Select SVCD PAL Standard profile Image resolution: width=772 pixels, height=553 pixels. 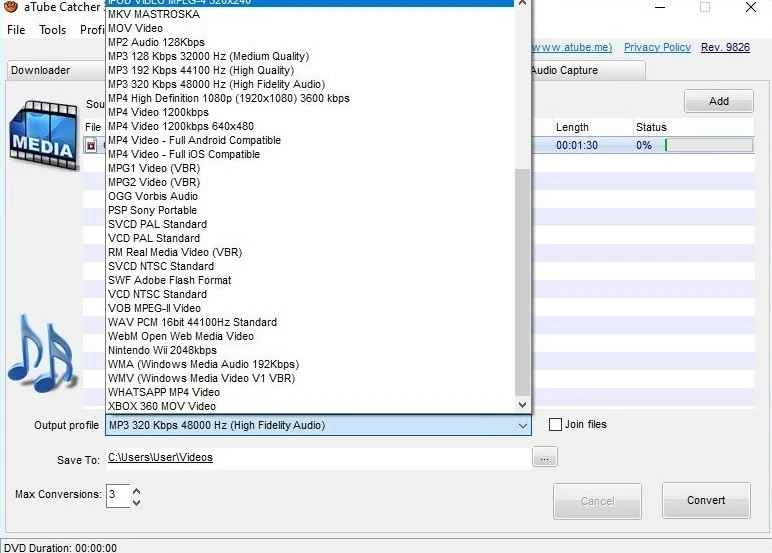pyautogui.click(x=310, y=224)
